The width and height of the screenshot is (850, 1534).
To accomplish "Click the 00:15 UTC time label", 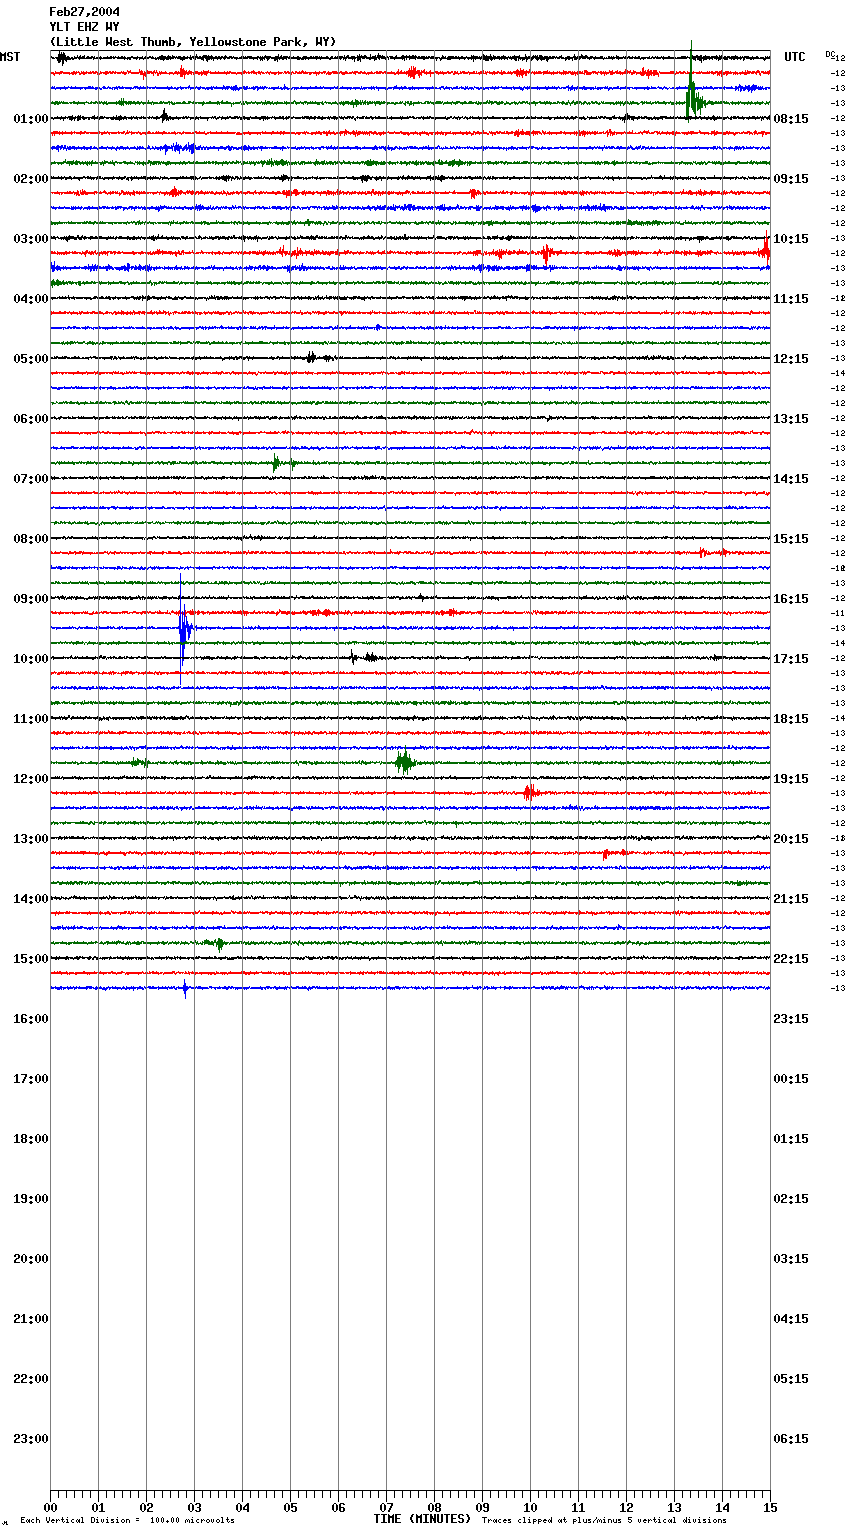I will coord(791,1079).
